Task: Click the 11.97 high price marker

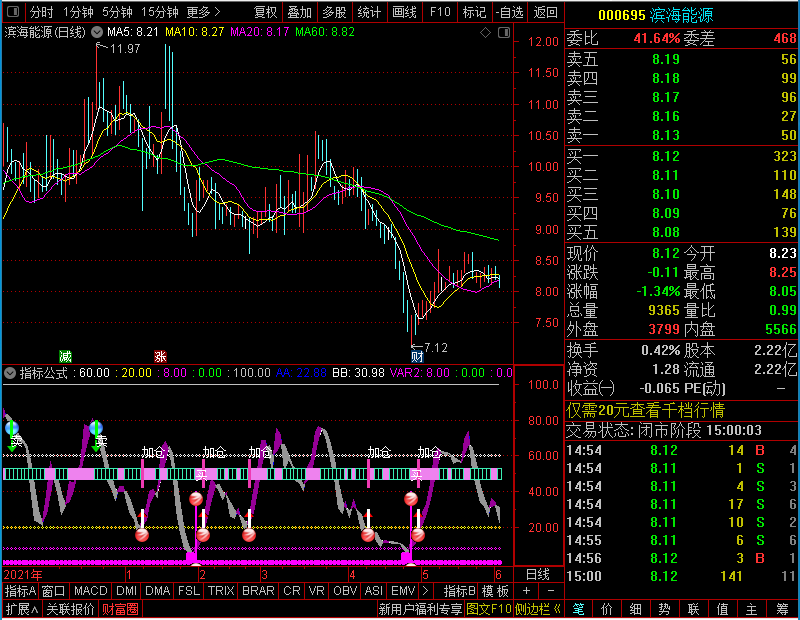Action: point(125,48)
